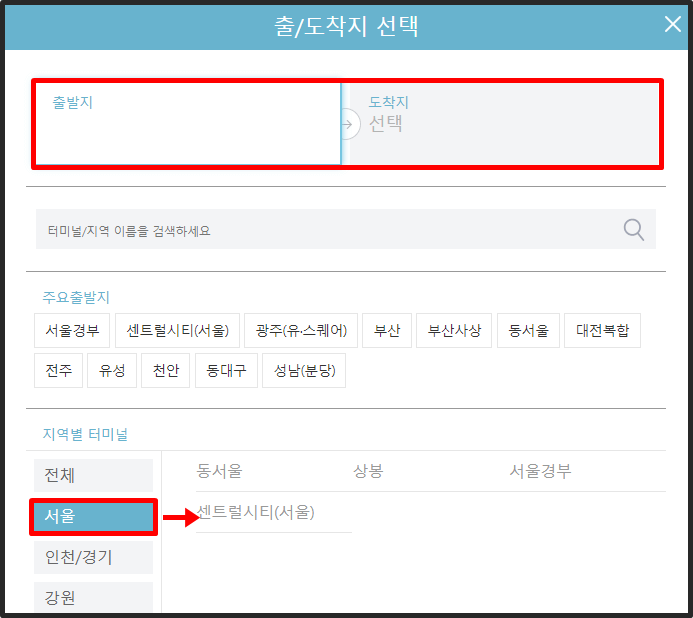This screenshot has height=618, width=693.
Task: Pick 상봉 in the regional terminal list
Action: click(x=368, y=471)
